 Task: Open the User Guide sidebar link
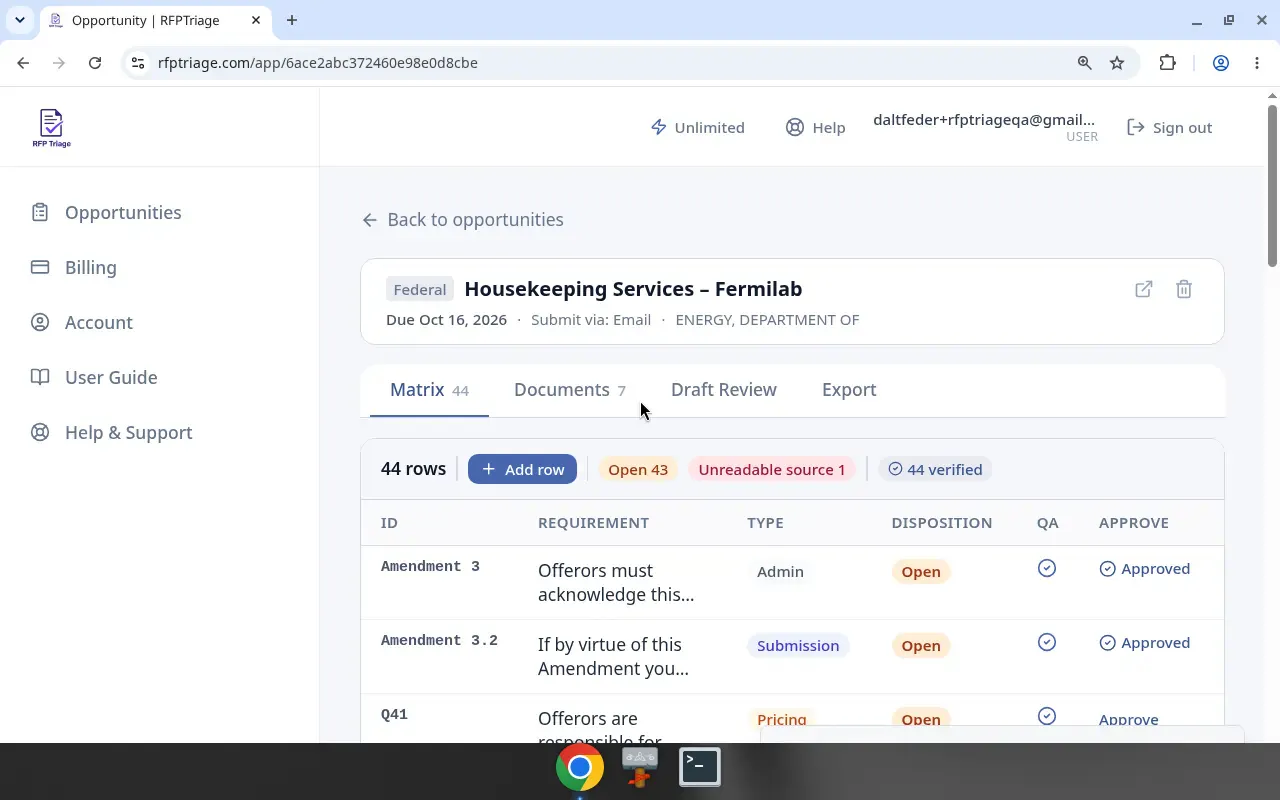(x=94, y=377)
